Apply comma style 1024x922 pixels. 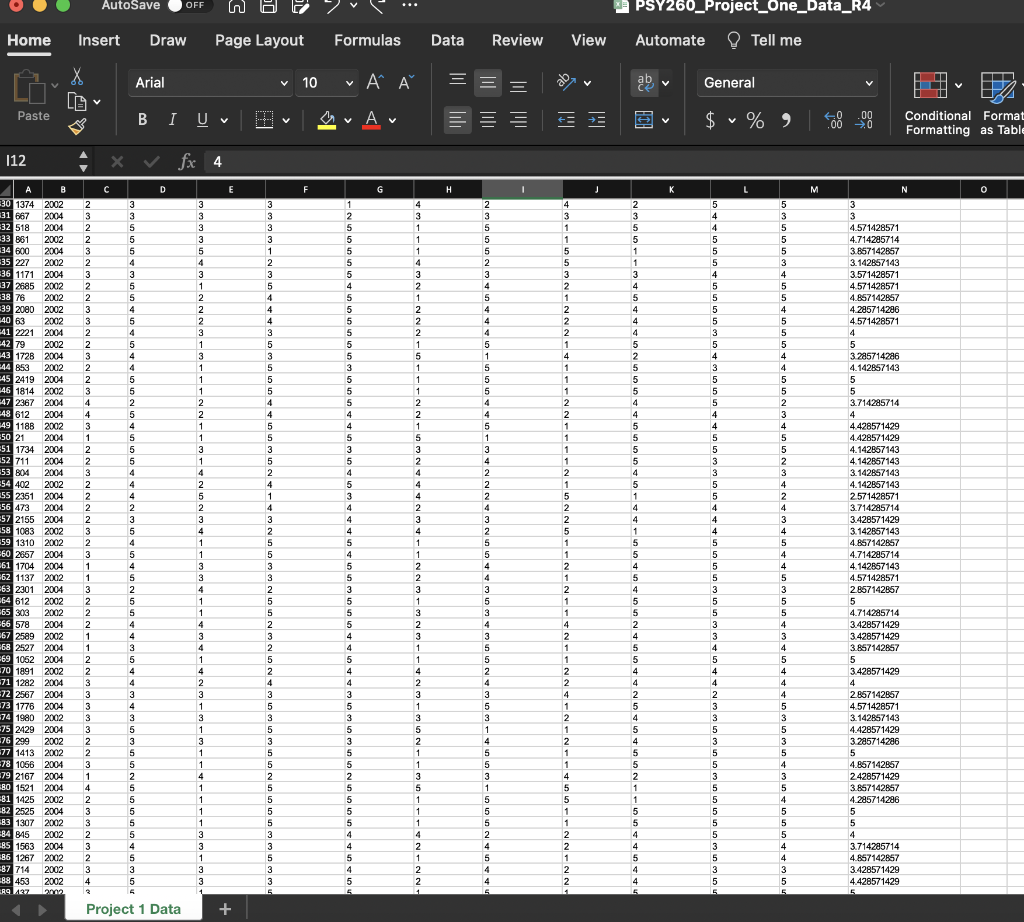point(786,120)
